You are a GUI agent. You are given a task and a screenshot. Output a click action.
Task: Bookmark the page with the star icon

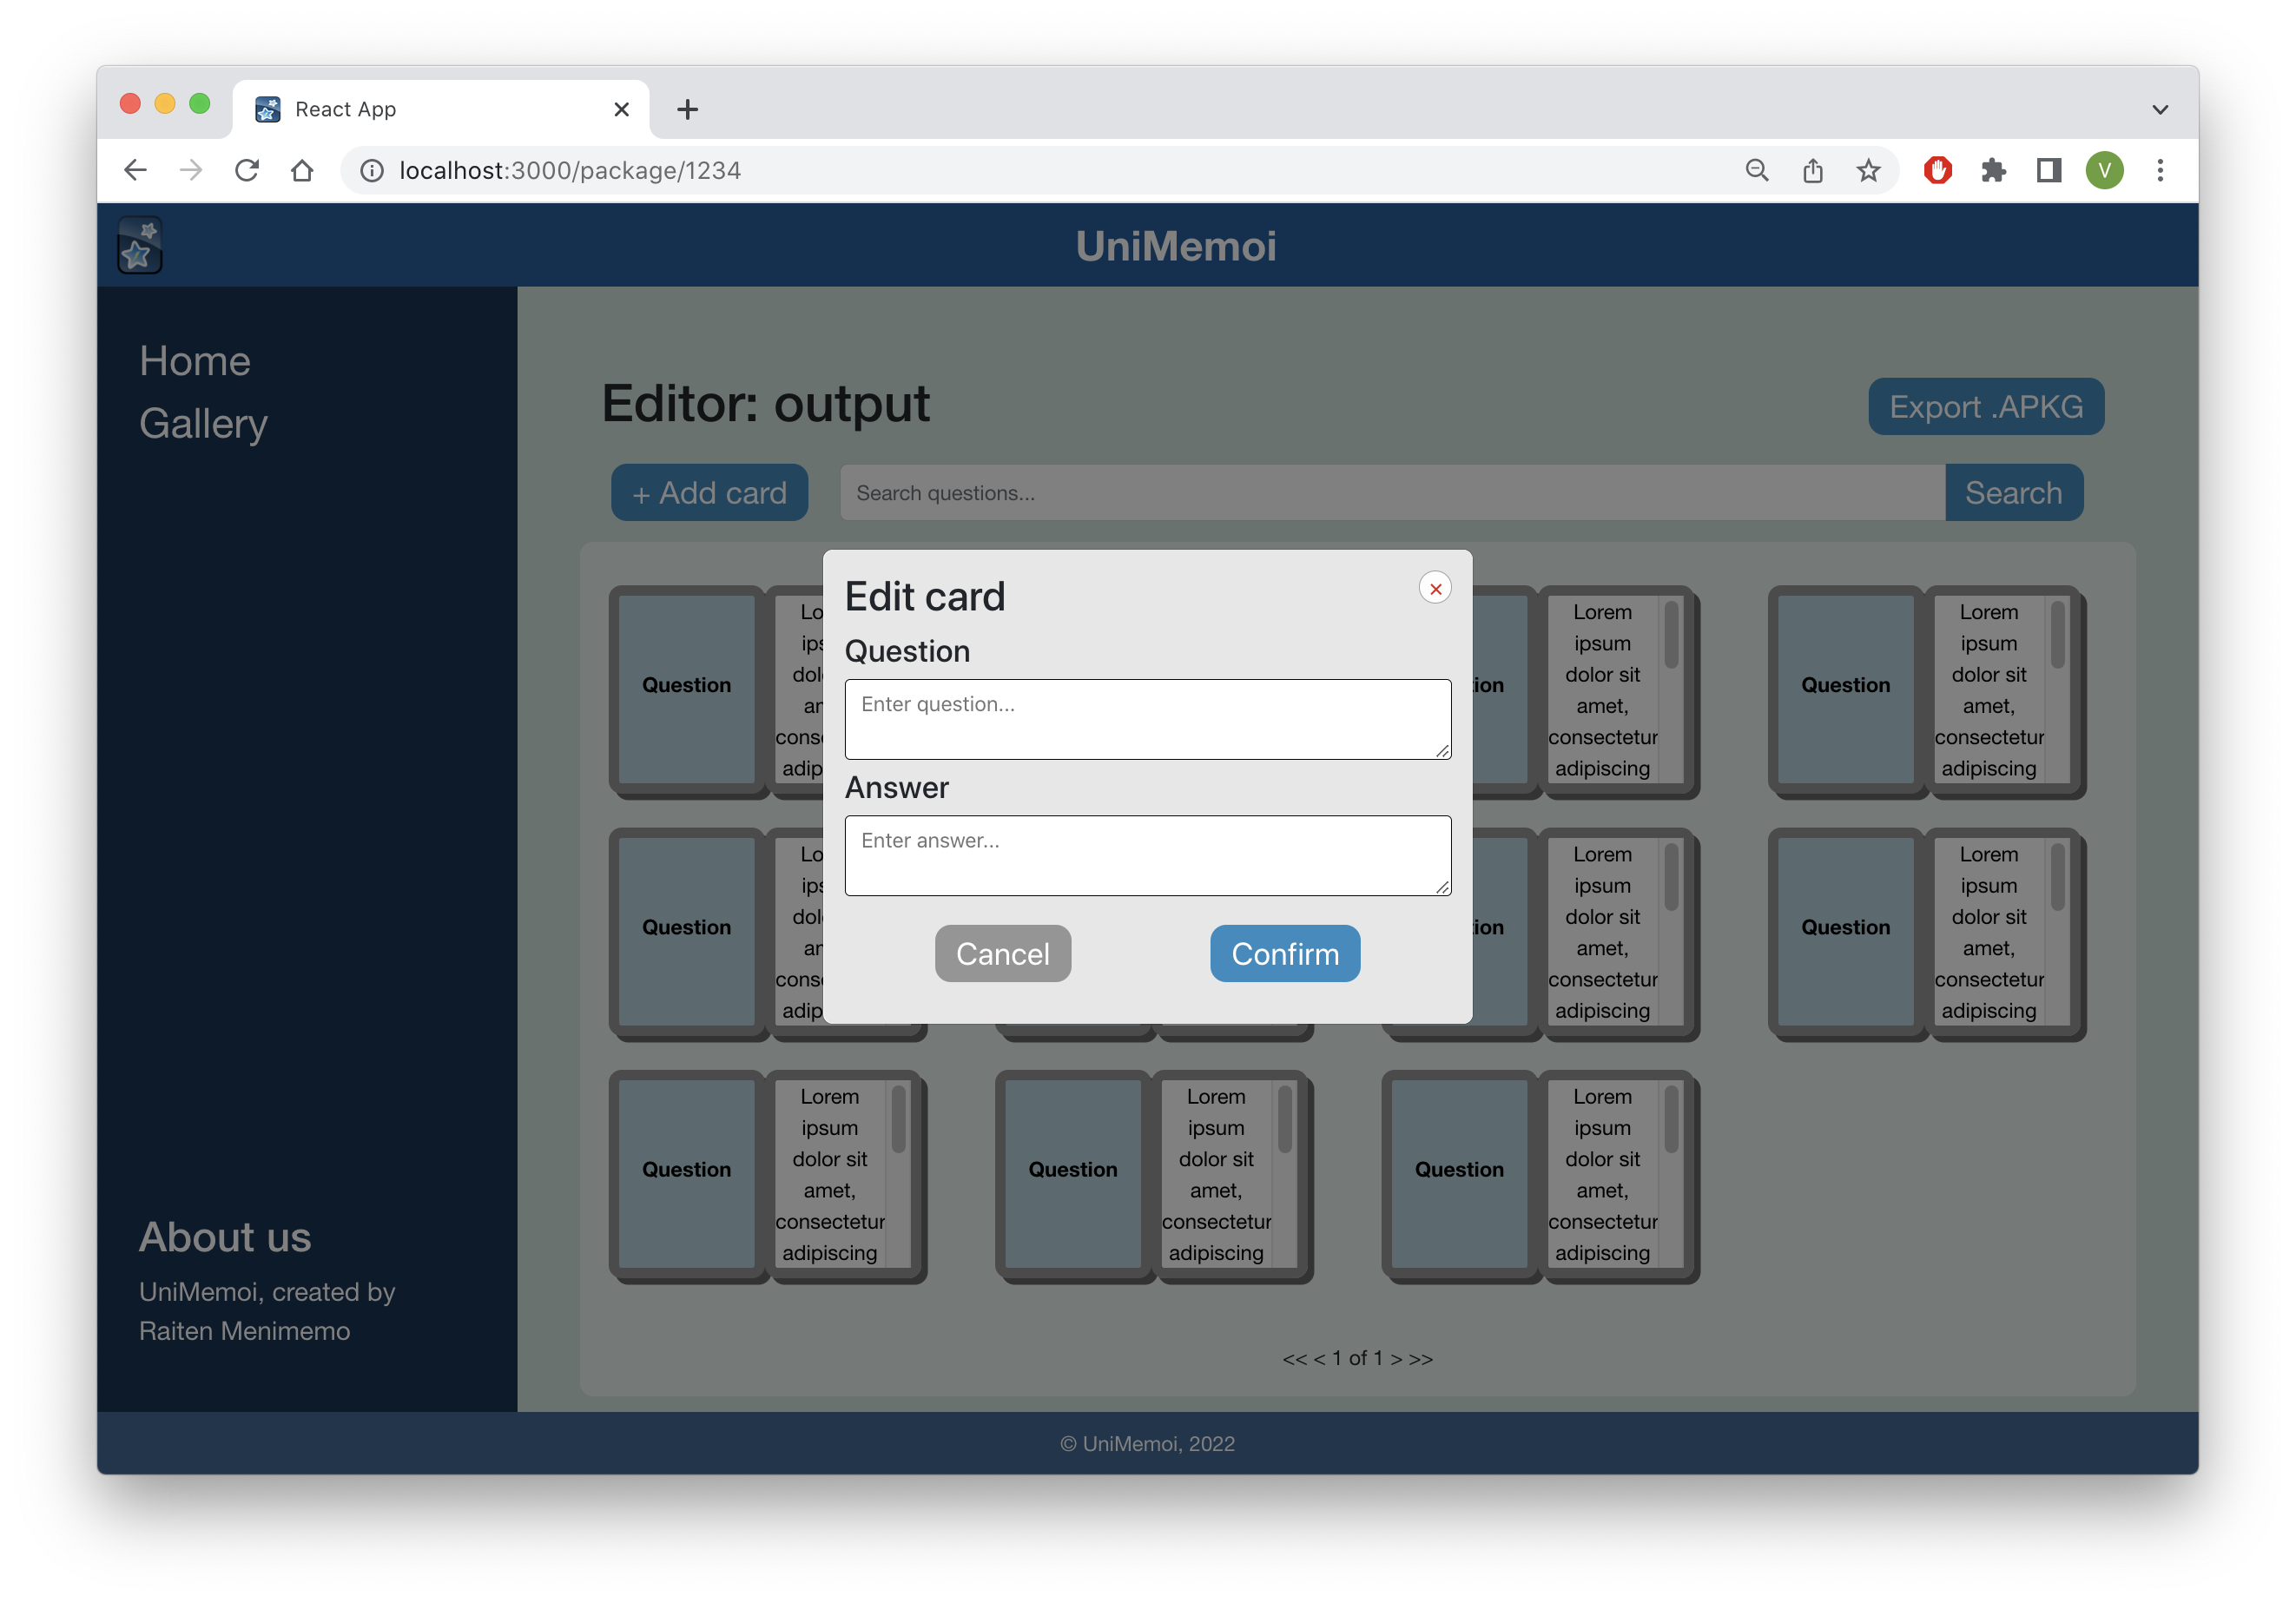coord(1868,171)
